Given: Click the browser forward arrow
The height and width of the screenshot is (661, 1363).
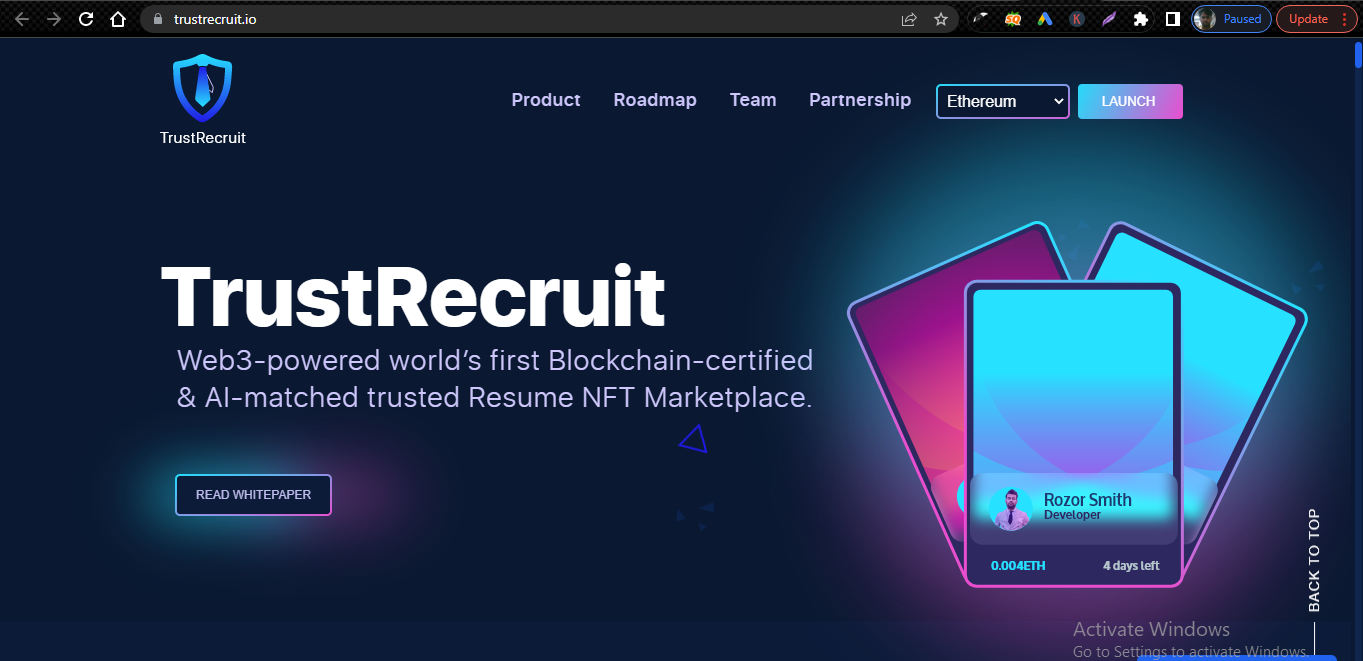Looking at the screenshot, I should point(54,19).
